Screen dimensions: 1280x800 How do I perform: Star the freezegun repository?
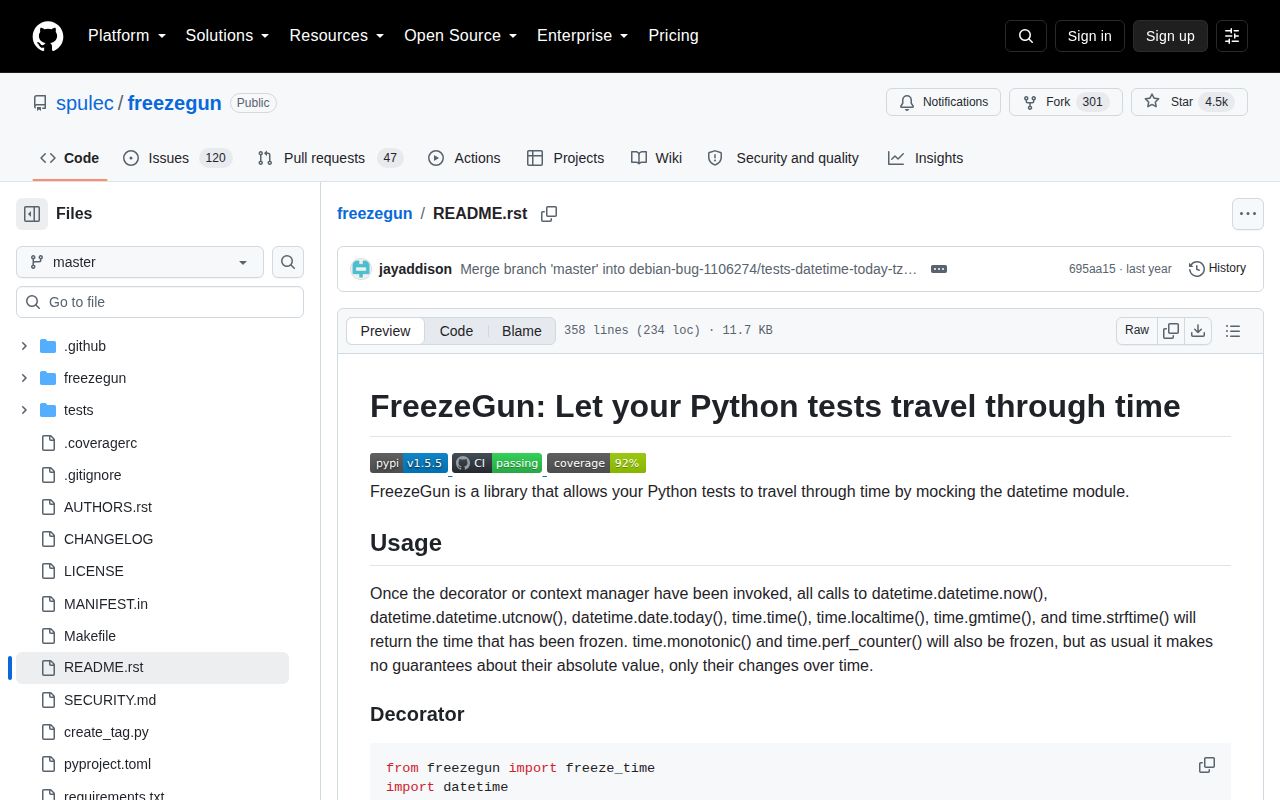click(x=1189, y=102)
